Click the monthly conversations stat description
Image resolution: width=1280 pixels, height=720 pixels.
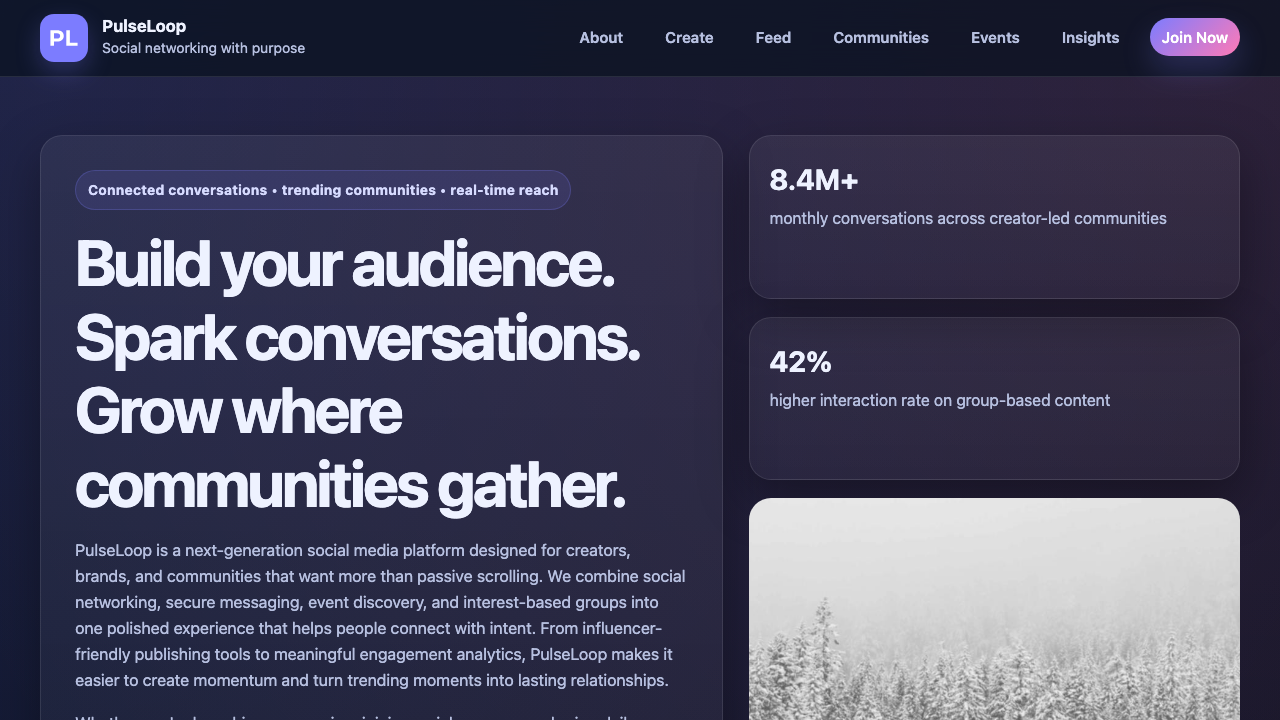968,218
